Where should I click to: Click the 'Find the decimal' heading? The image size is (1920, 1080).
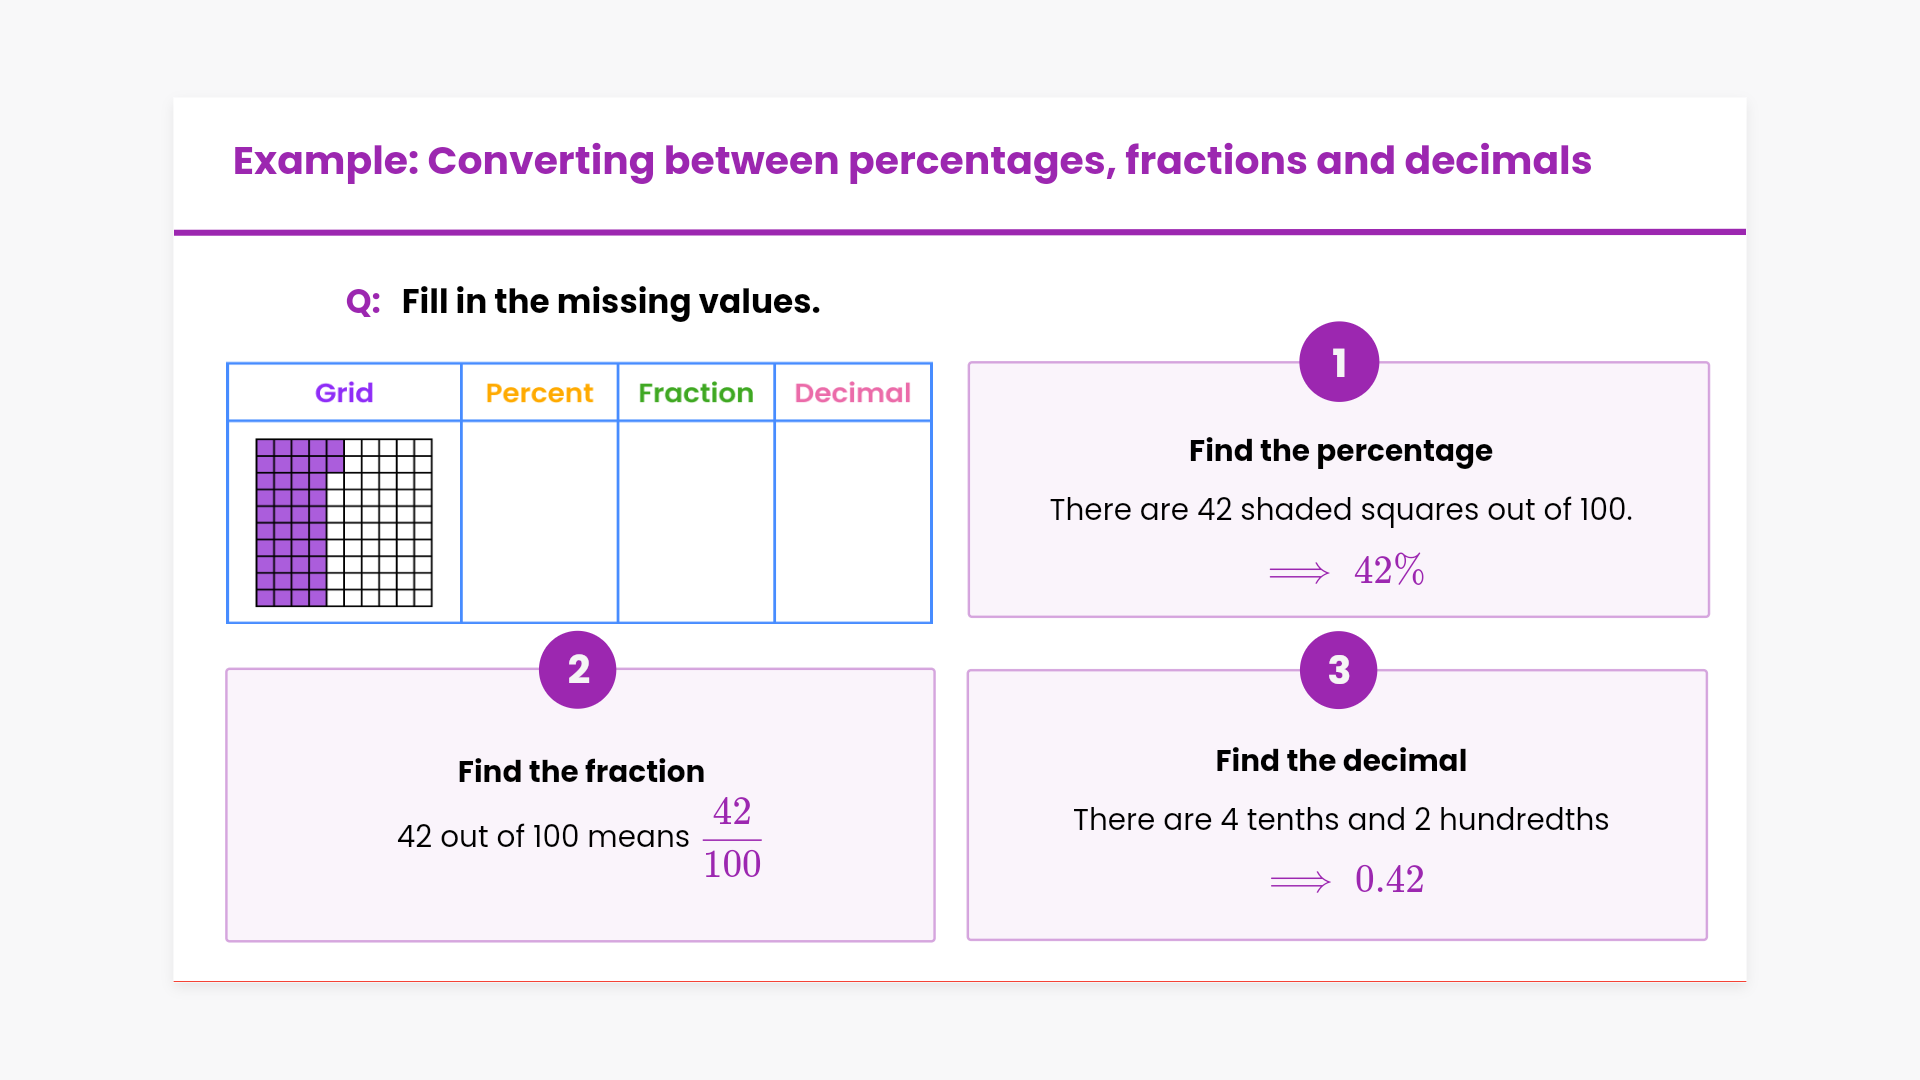[1341, 761]
